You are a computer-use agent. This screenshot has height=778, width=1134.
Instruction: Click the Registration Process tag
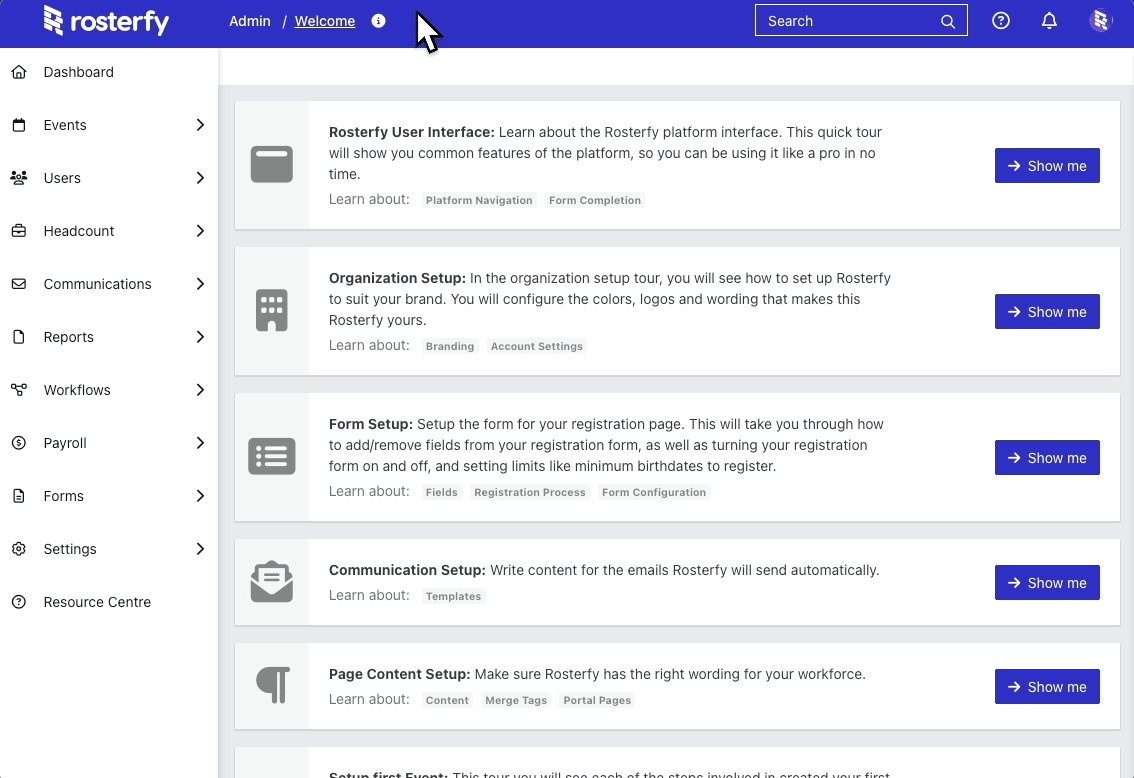[x=529, y=492]
